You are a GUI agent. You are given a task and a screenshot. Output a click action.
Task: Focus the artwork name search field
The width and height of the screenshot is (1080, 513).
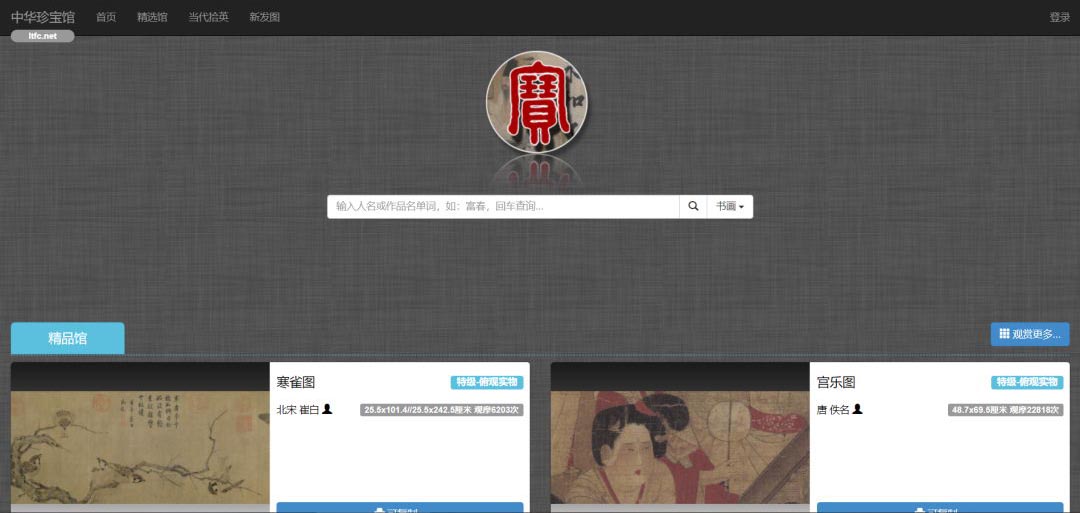(503, 206)
